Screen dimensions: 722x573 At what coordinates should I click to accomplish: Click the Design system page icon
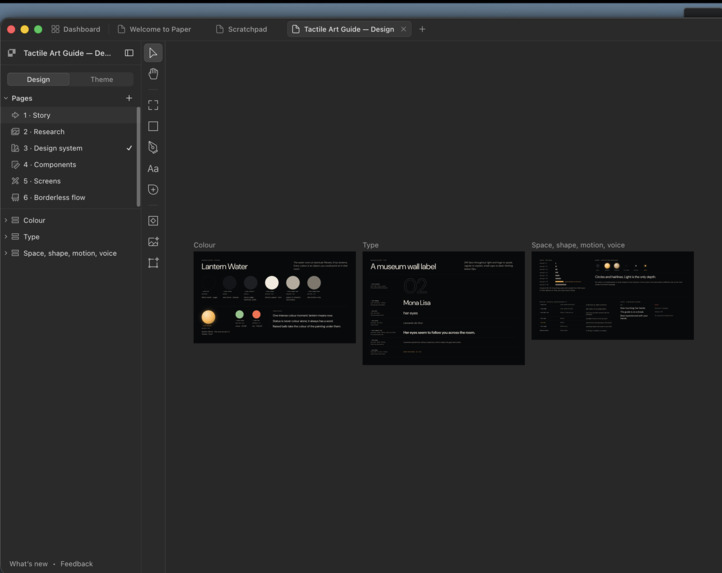point(15,148)
